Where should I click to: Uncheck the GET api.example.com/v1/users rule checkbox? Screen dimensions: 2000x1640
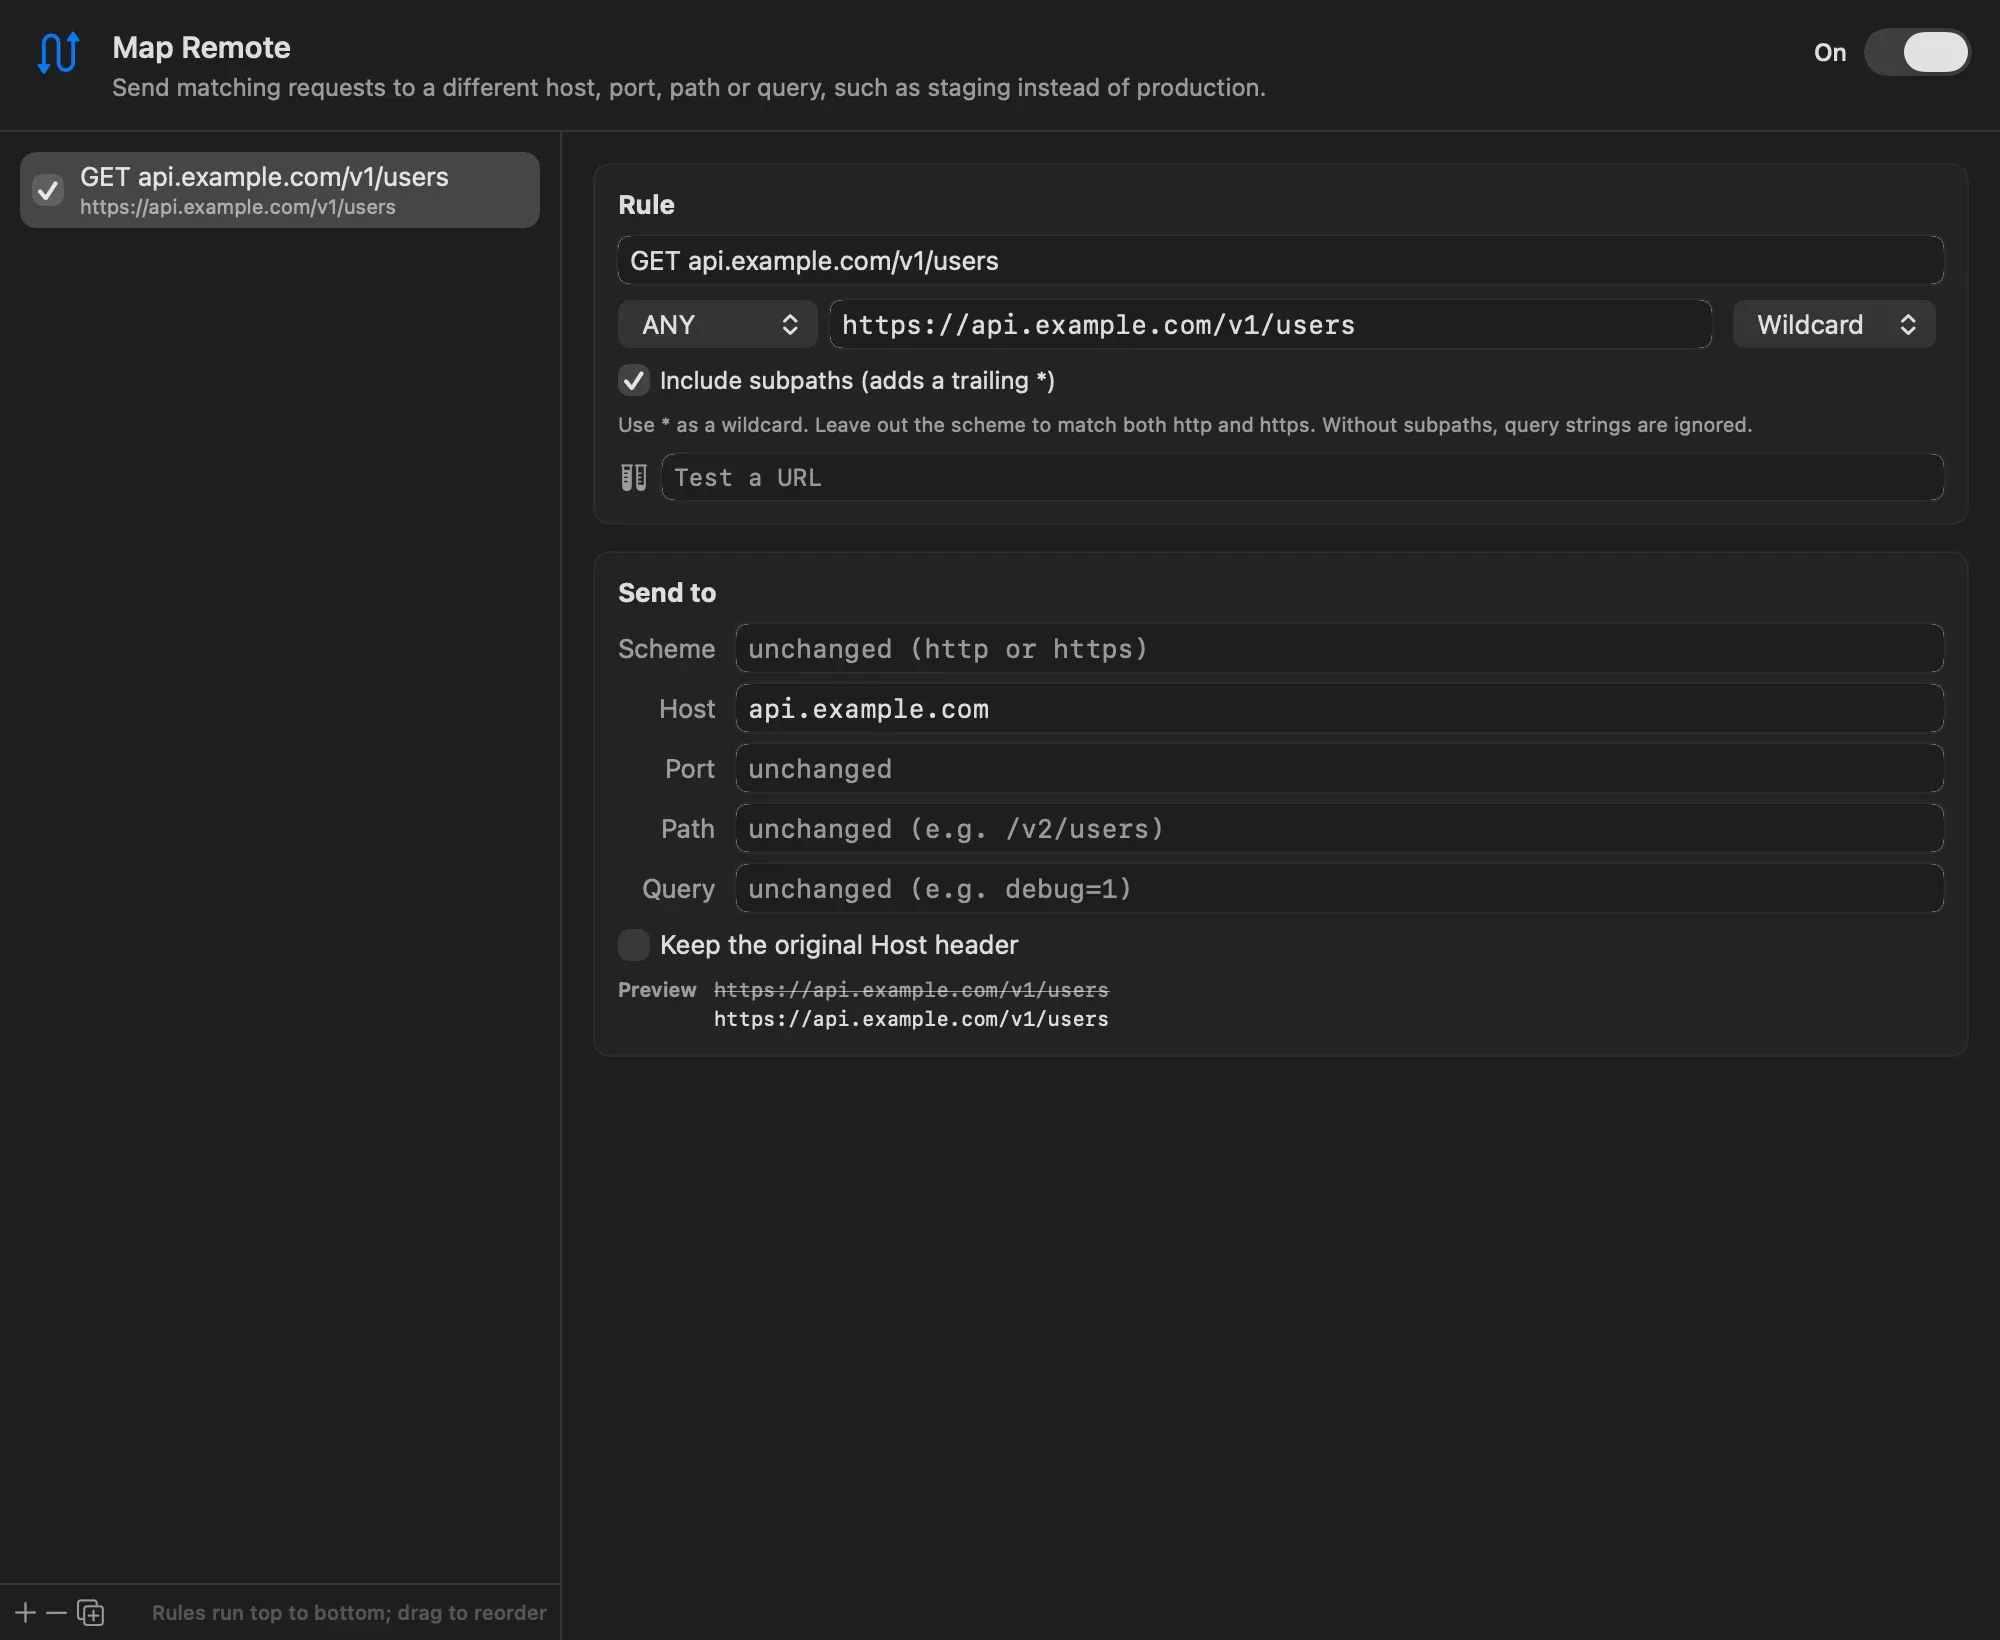48,190
